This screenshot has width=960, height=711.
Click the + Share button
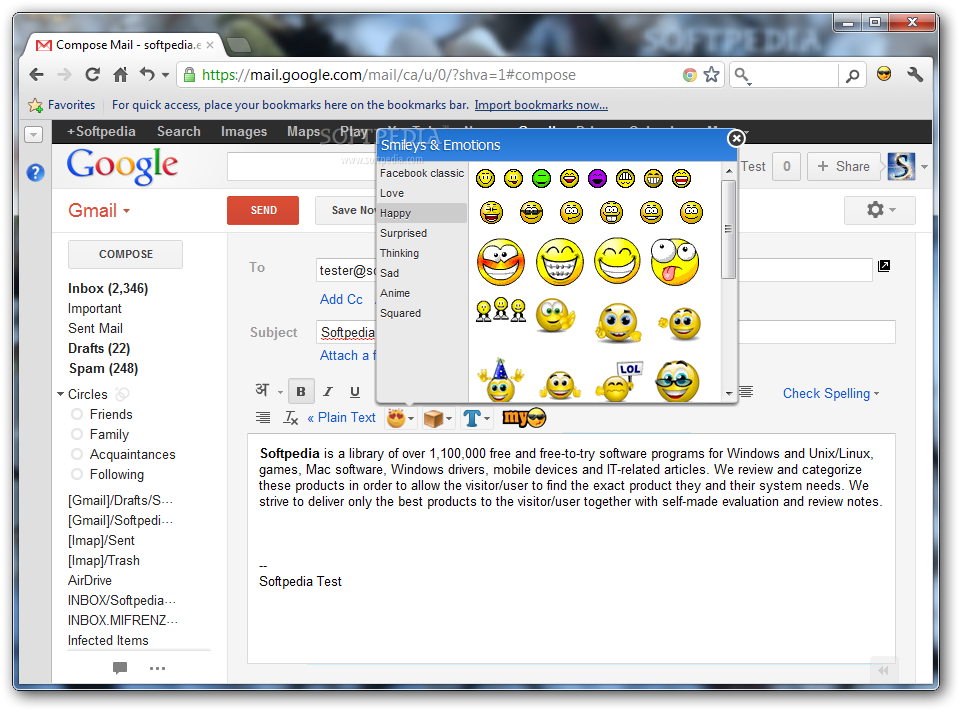tap(844, 167)
